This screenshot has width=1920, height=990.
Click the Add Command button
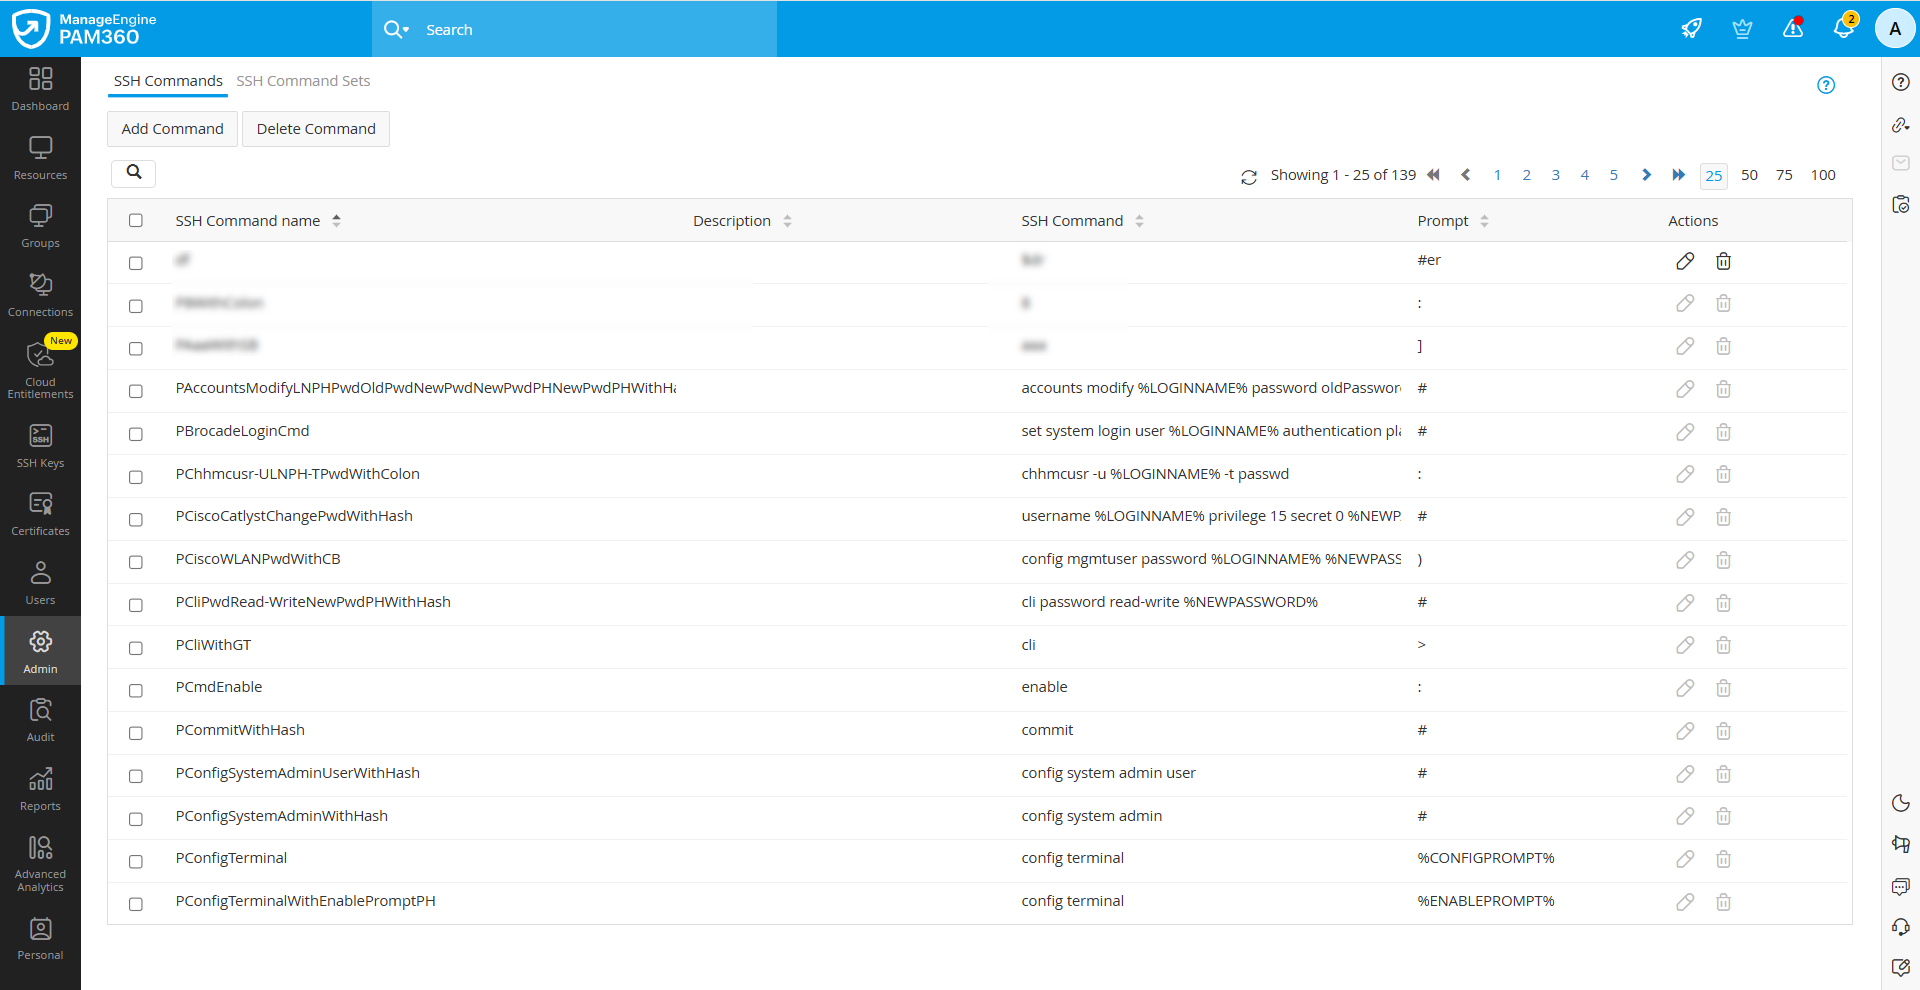(173, 129)
